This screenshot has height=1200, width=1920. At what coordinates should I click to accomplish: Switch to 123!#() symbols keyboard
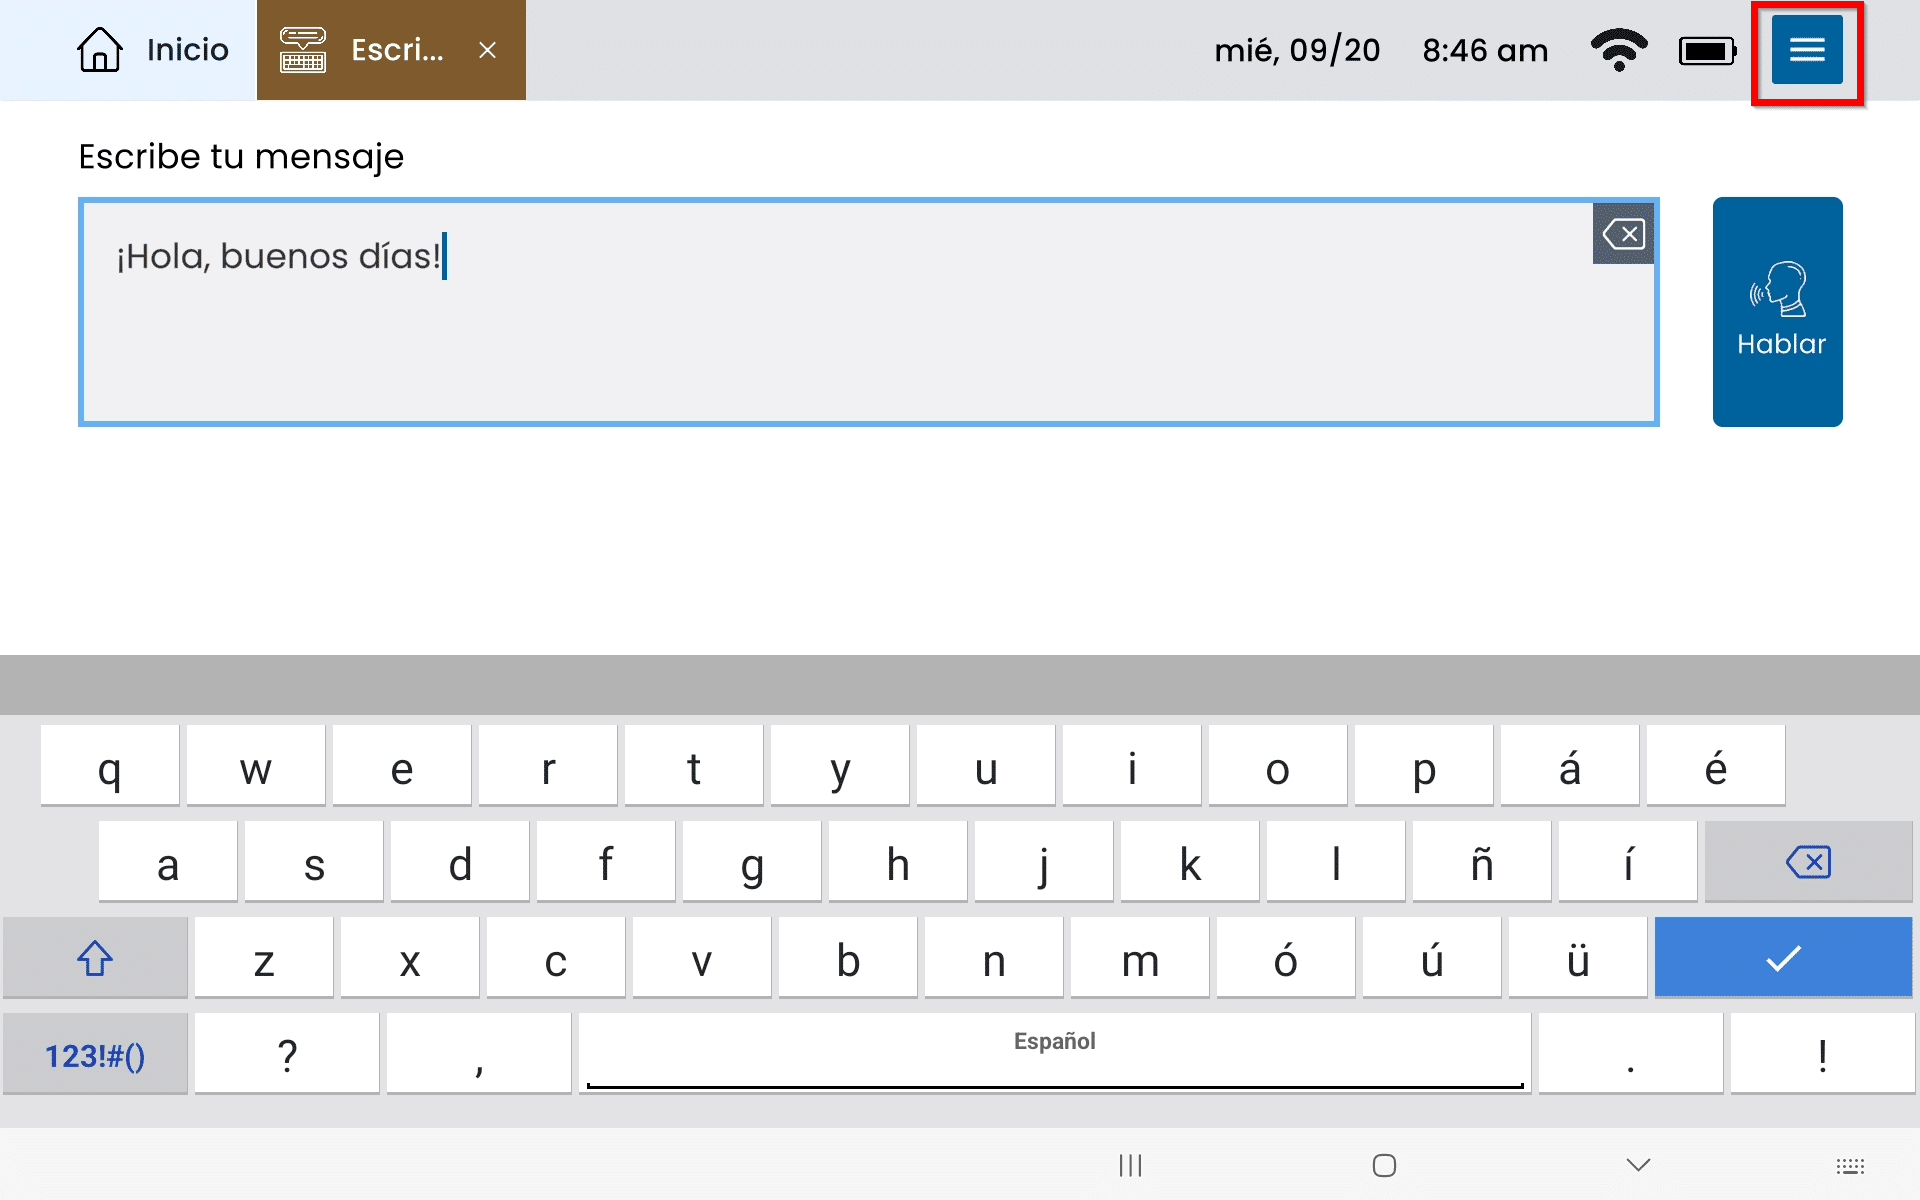tap(95, 1055)
